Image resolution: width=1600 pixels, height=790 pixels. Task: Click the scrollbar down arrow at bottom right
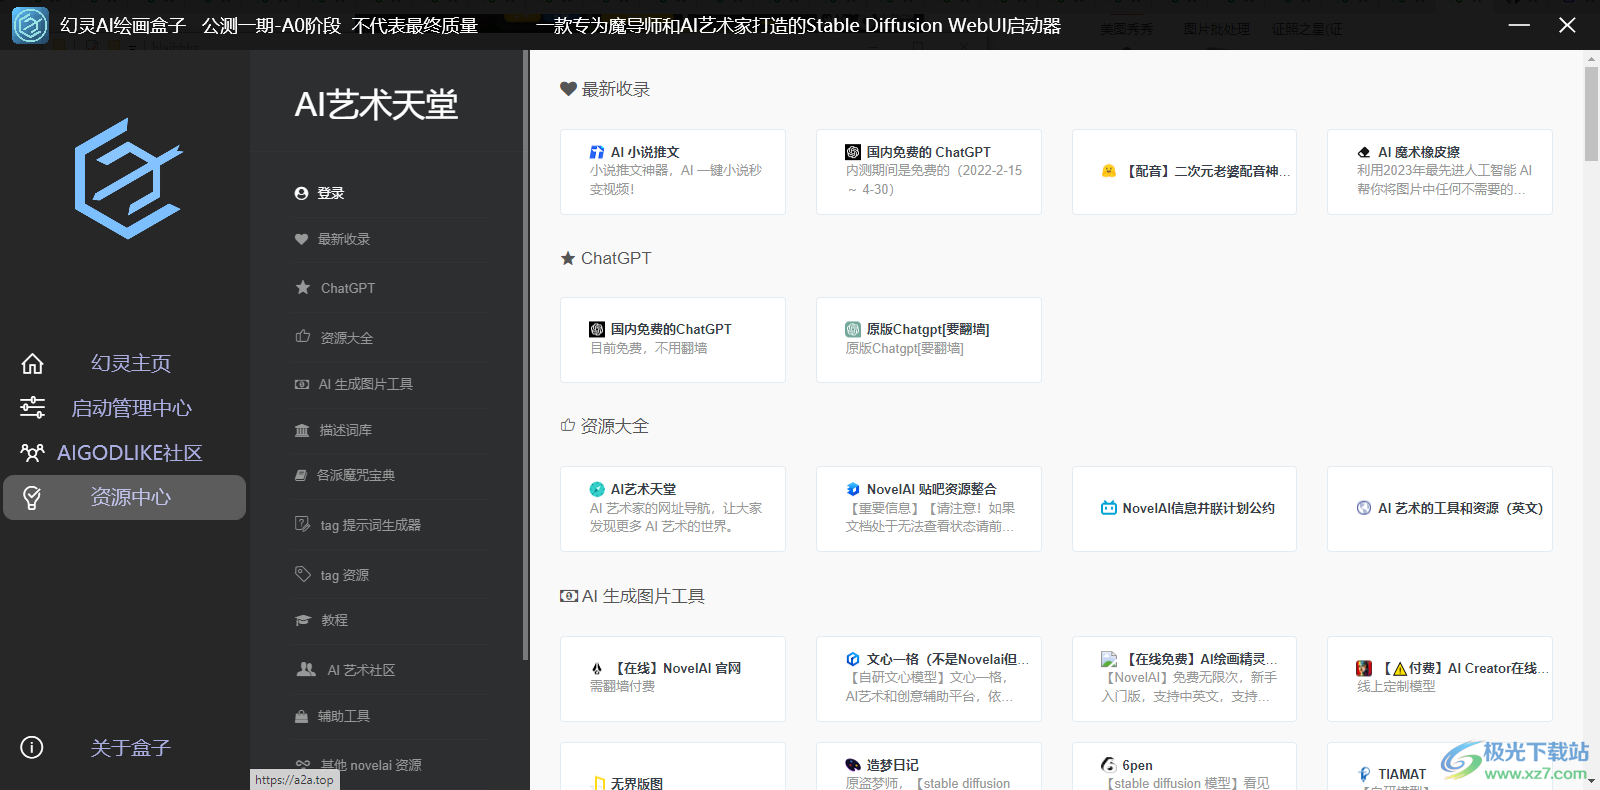[x=1591, y=781]
